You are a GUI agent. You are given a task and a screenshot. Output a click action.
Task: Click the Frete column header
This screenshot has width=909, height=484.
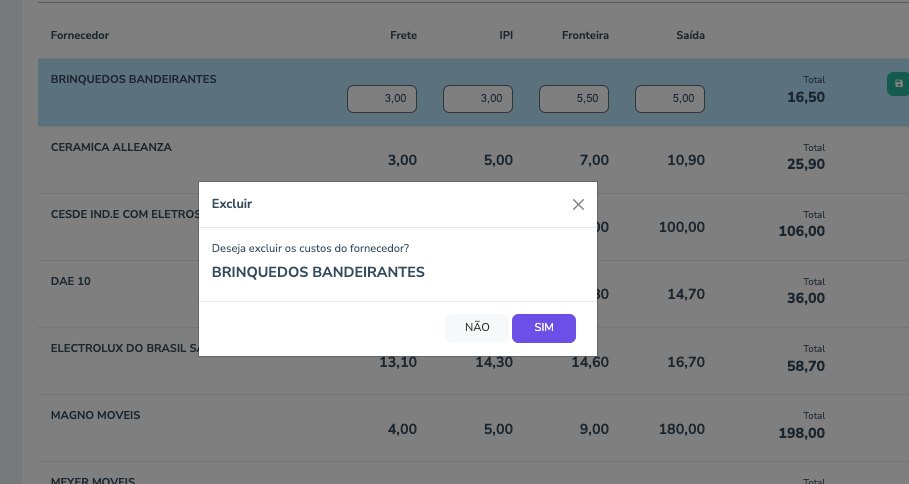(x=403, y=35)
